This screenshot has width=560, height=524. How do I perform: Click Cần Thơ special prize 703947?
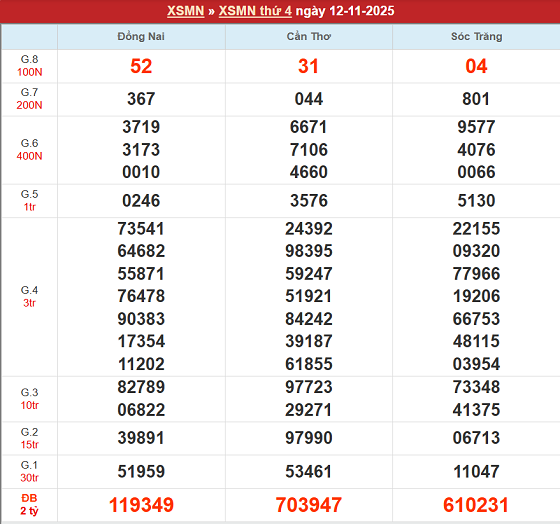click(309, 505)
